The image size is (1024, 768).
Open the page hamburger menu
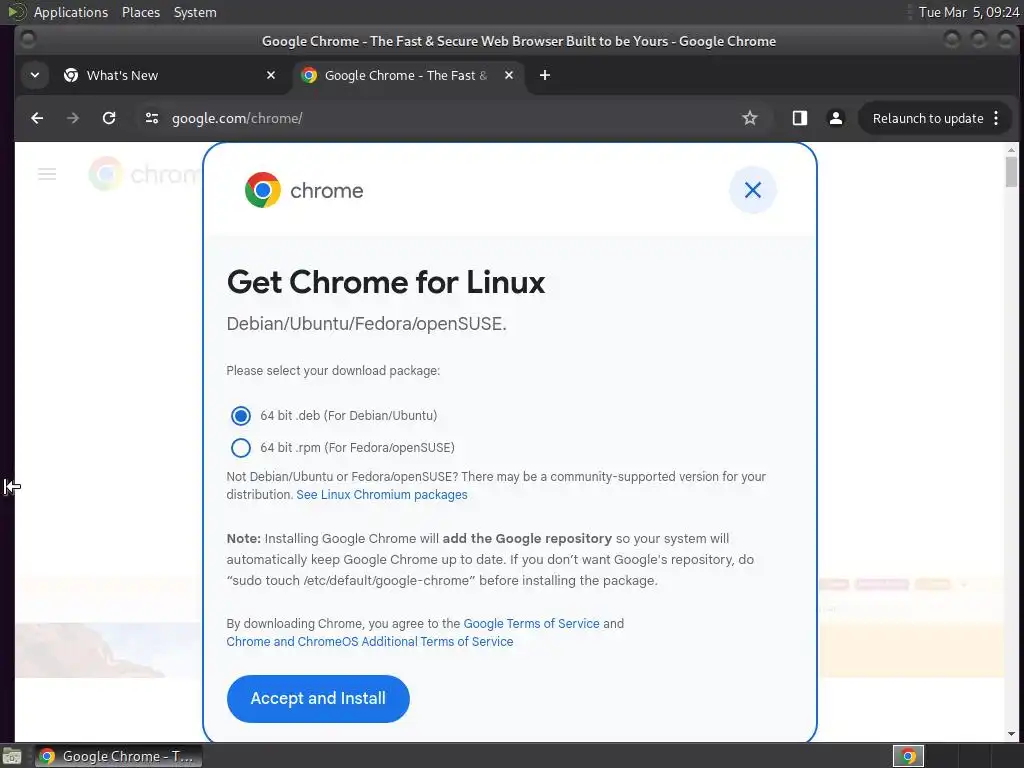pos(47,174)
